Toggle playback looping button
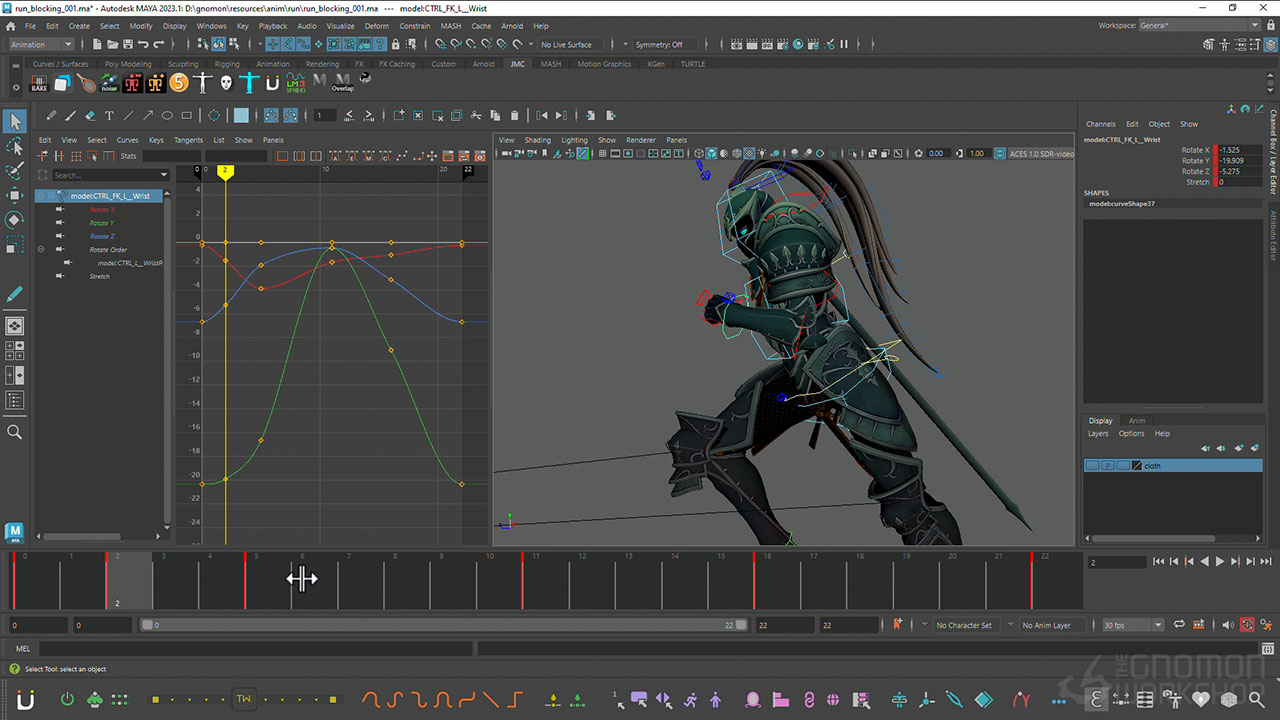The width and height of the screenshot is (1280, 720). pyautogui.click(x=1179, y=625)
